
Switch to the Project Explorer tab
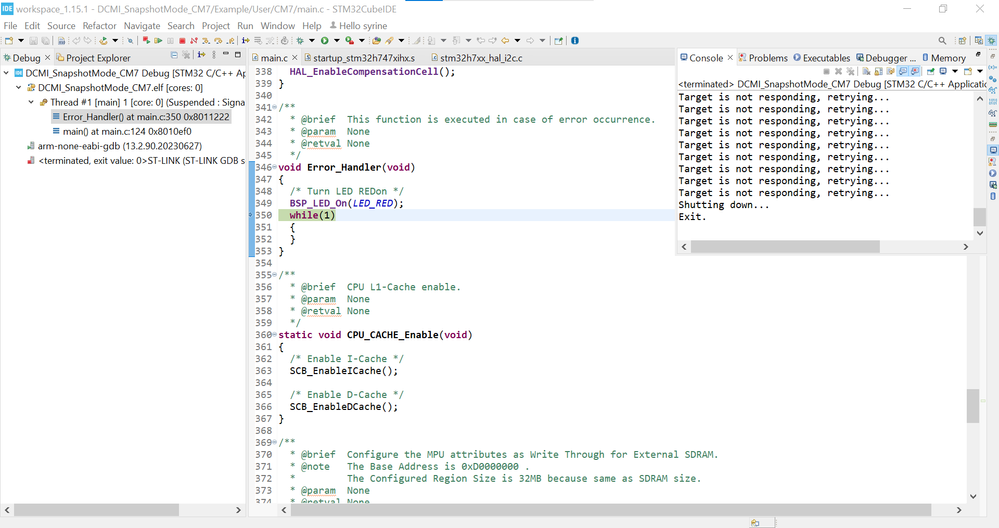coord(97,58)
